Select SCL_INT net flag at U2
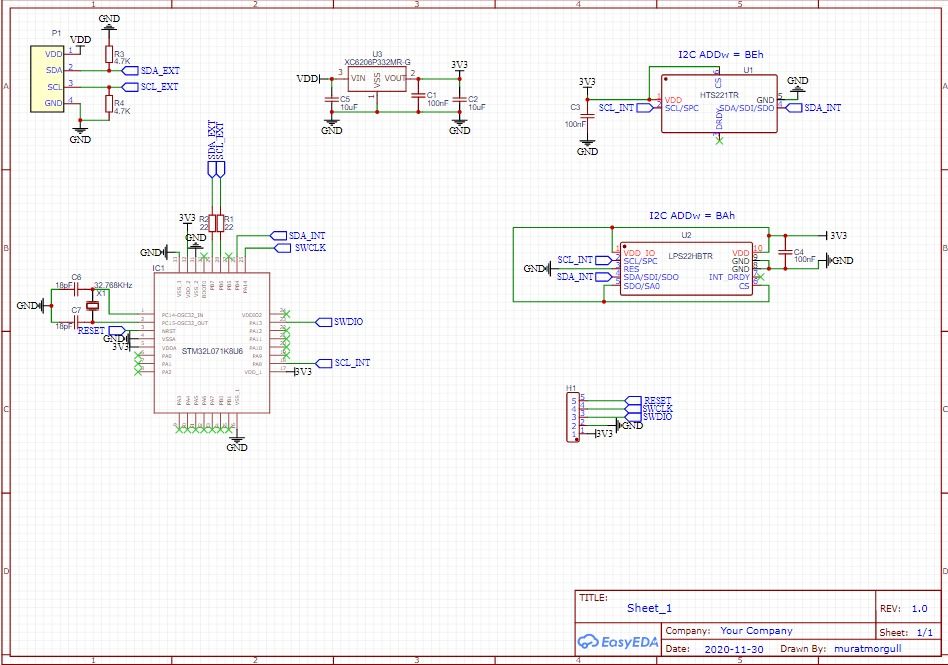Image resolution: width=948 pixels, height=665 pixels. [585, 260]
